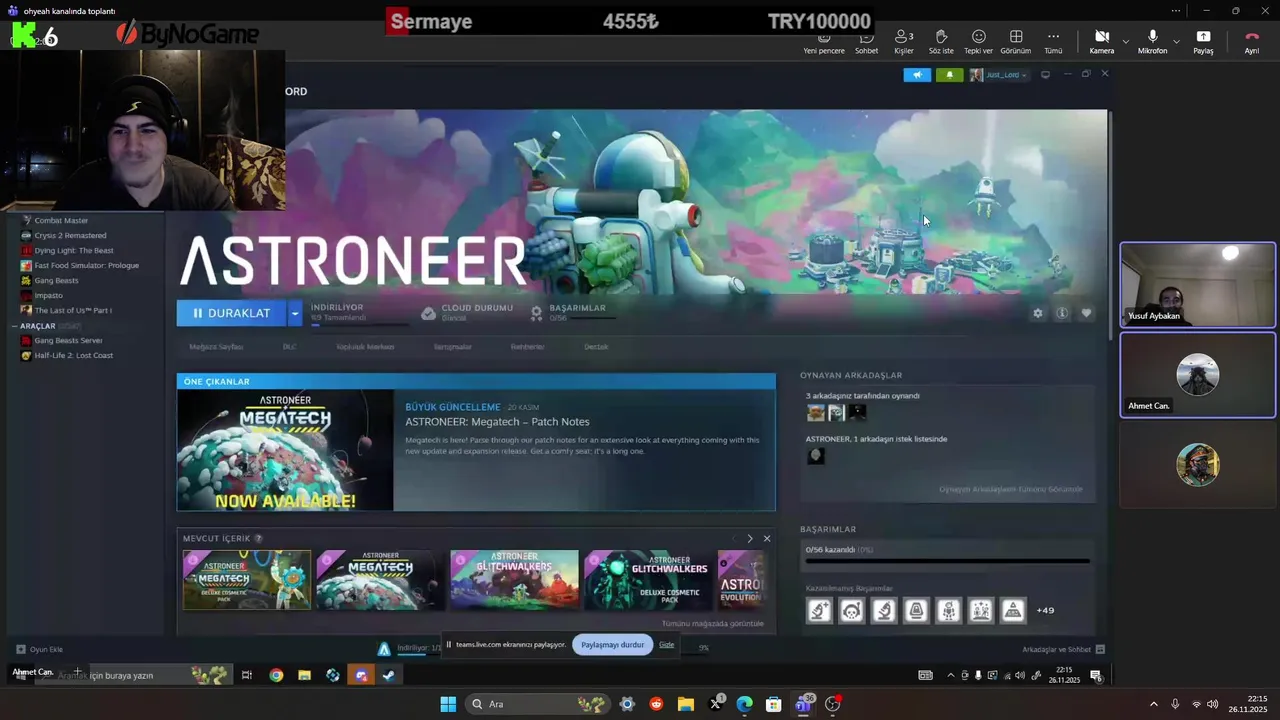Open Megatech Patch Notes news item

[497, 422]
